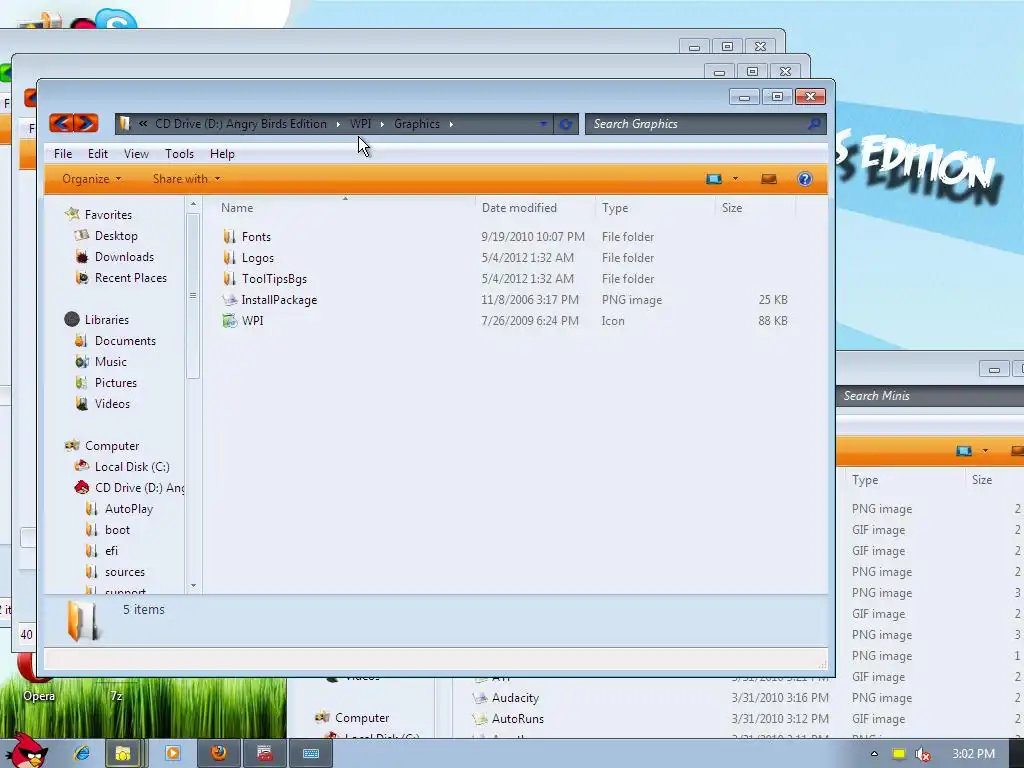Open the sources folder in tree
1024x768 pixels.
click(125, 571)
